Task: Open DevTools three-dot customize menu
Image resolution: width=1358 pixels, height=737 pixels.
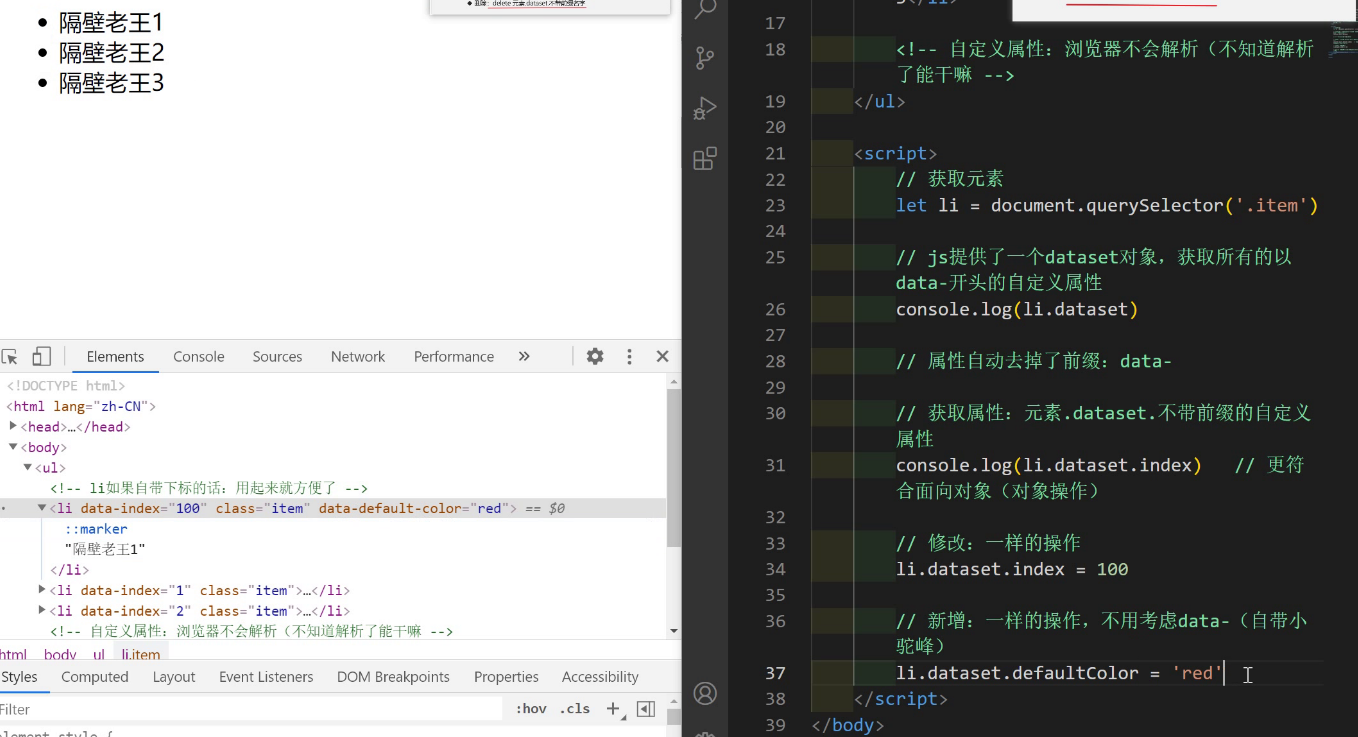Action: point(629,356)
